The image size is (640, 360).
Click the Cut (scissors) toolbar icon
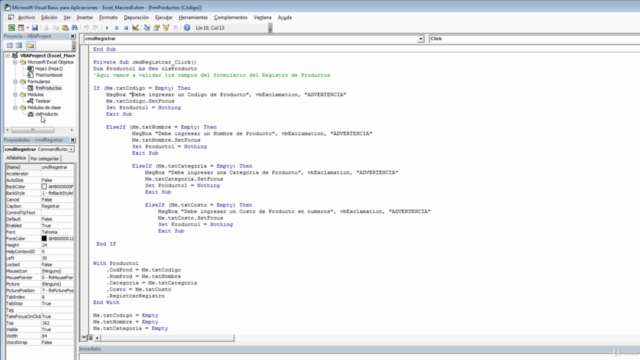[46, 28]
